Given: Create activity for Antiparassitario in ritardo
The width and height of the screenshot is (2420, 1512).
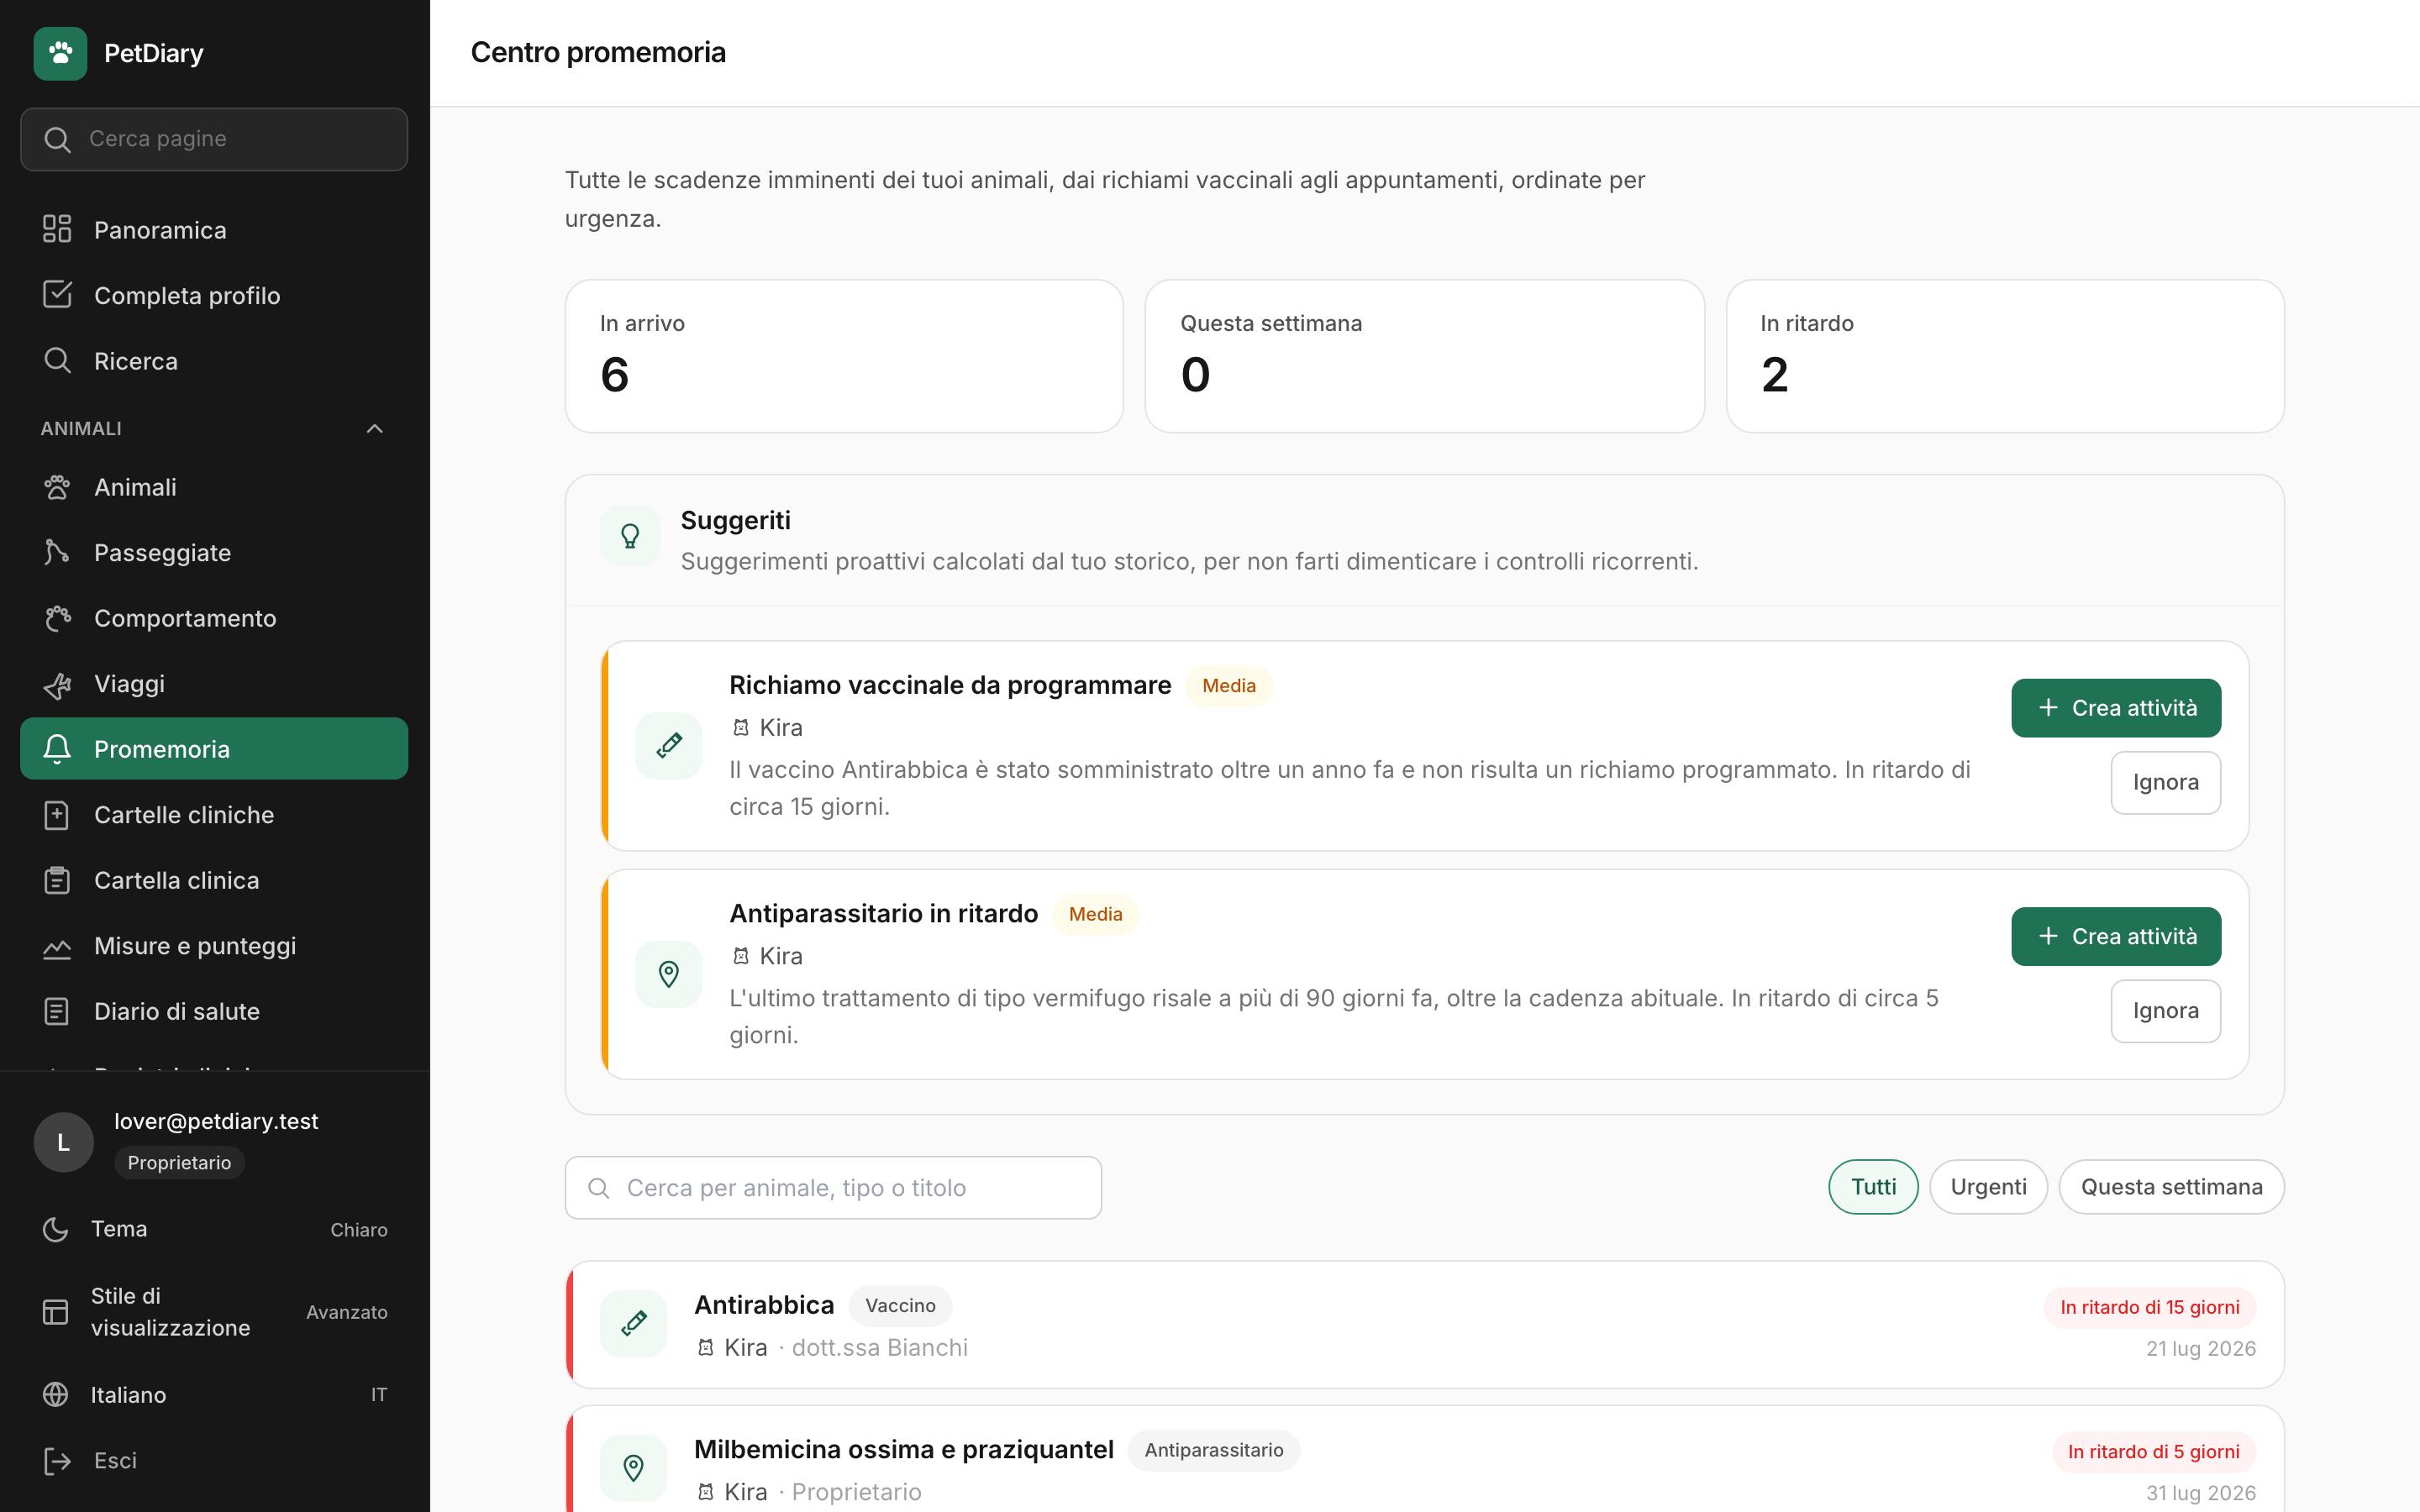Looking at the screenshot, I should pyautogui.click(x=2116, y=936).
